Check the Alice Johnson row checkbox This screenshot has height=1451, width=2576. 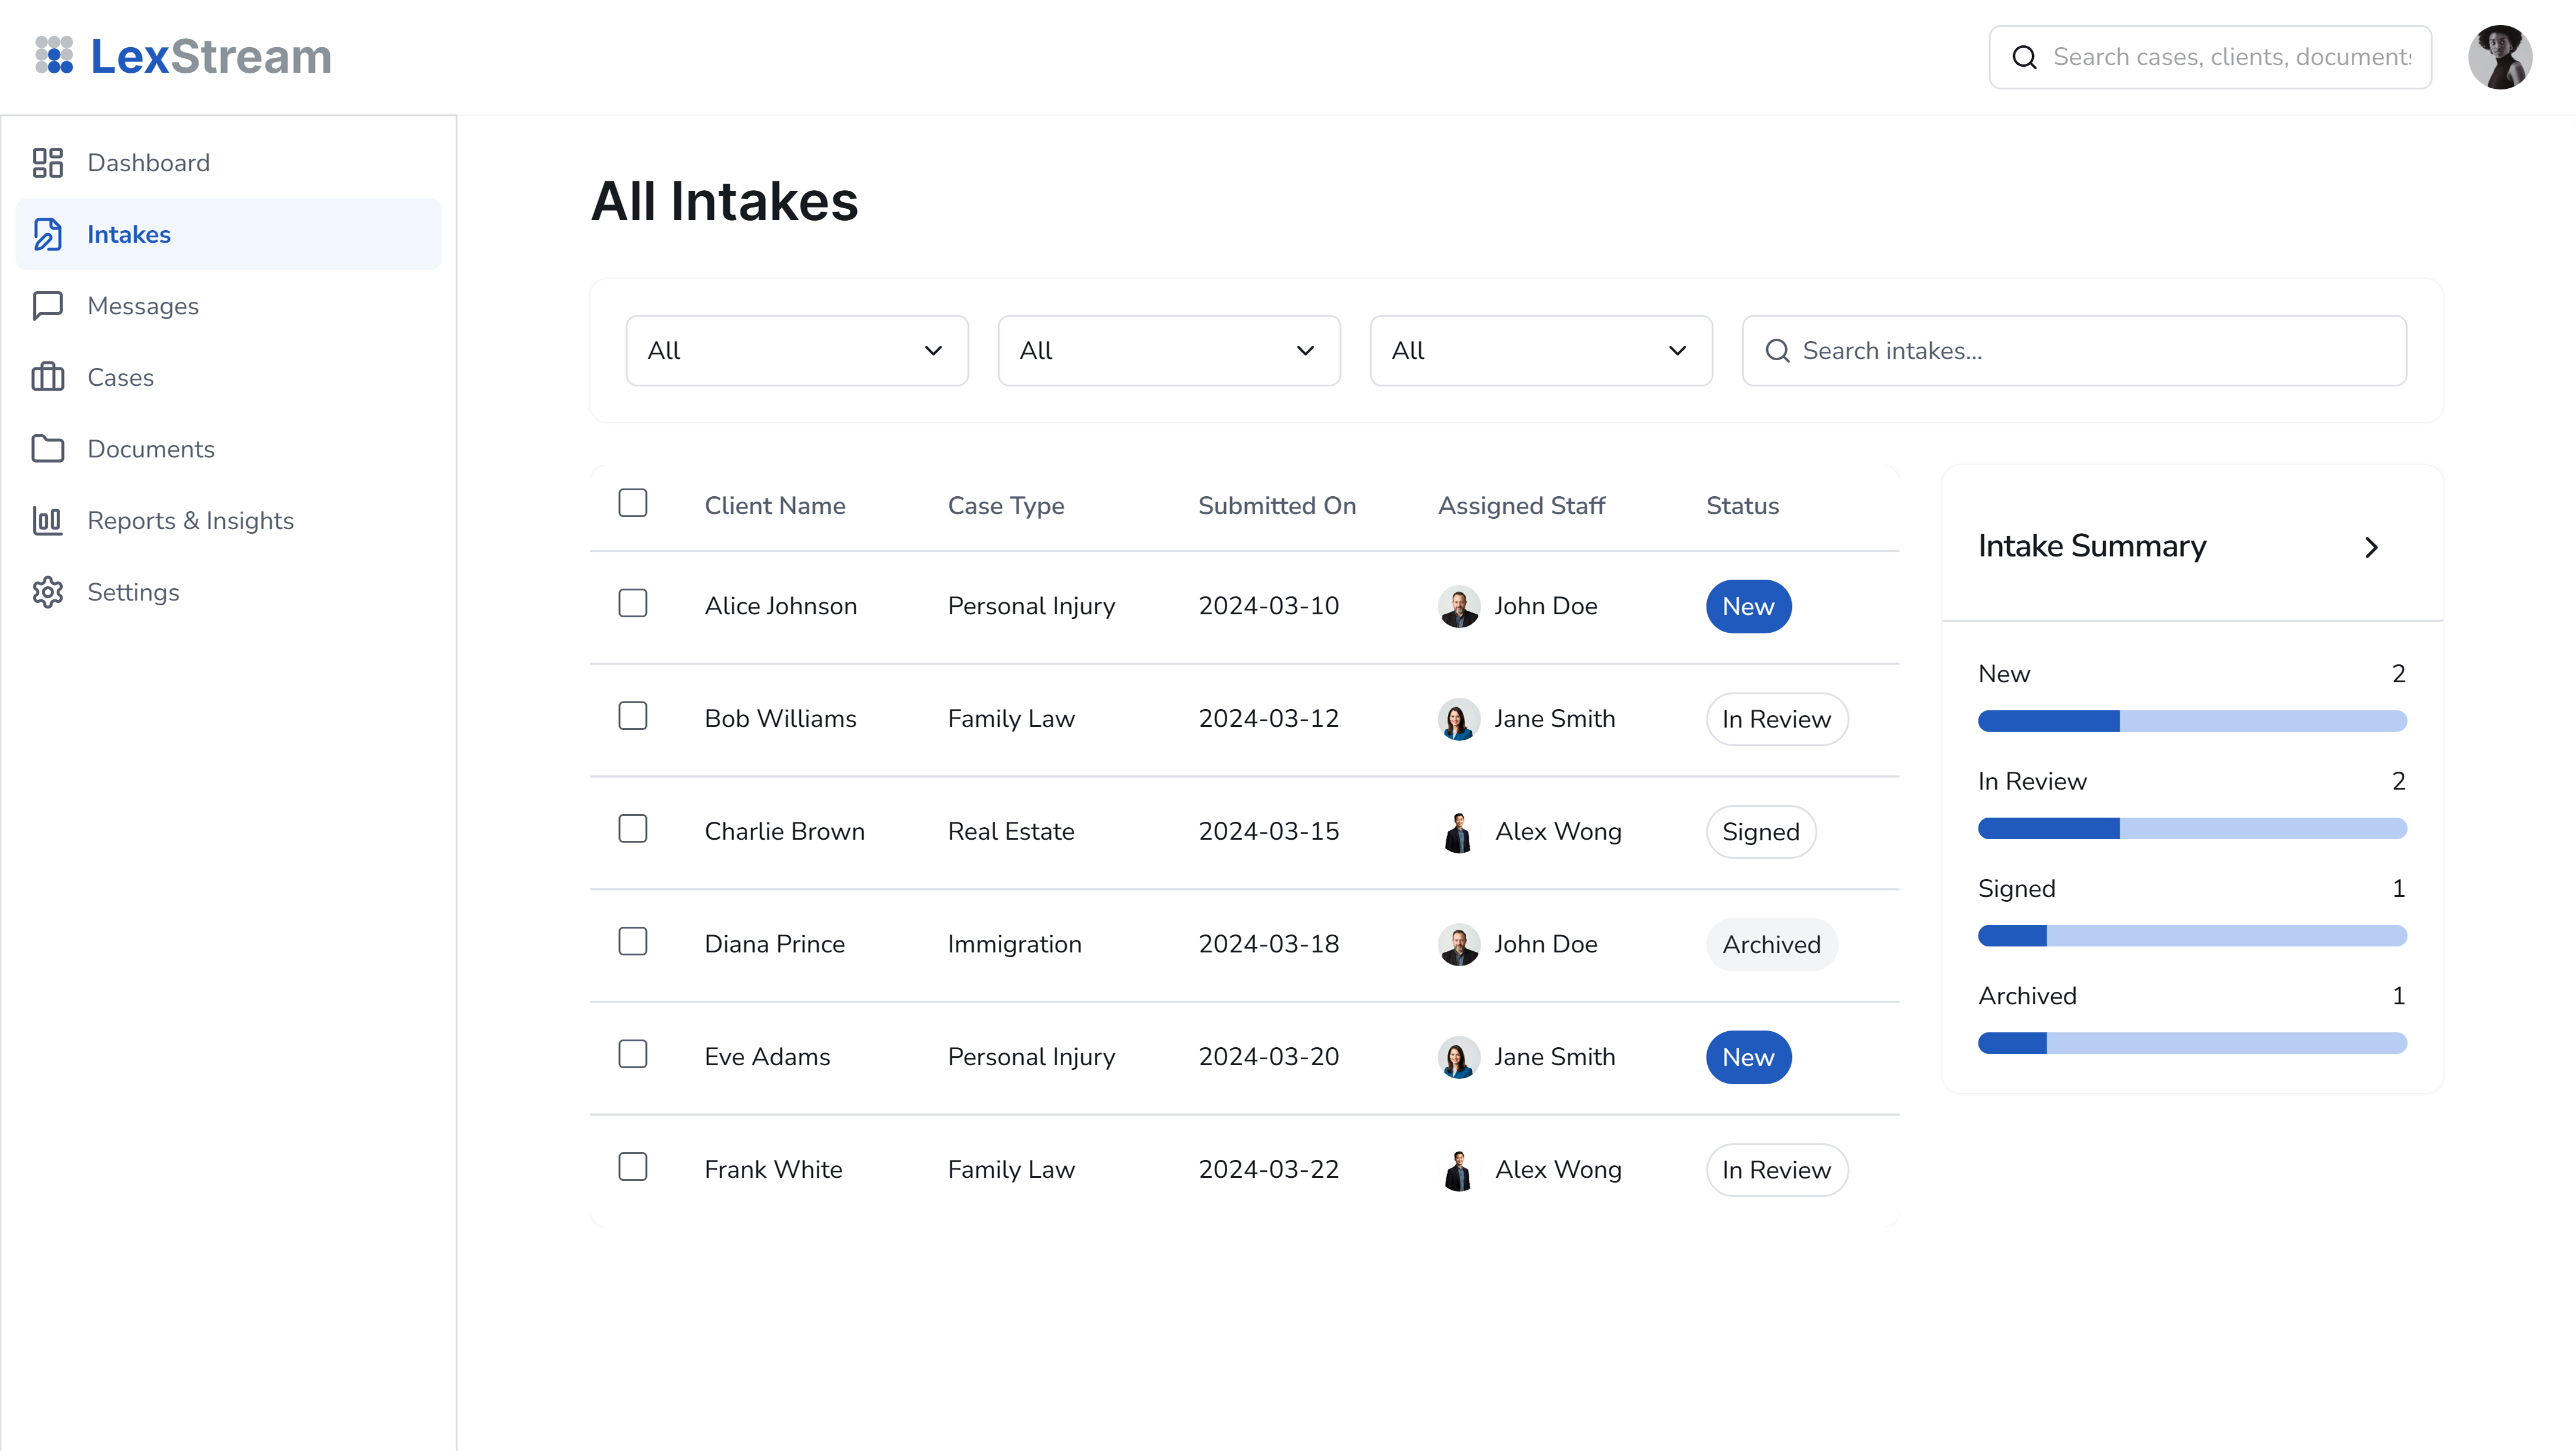pyautogui.click(x=632, y=604)
